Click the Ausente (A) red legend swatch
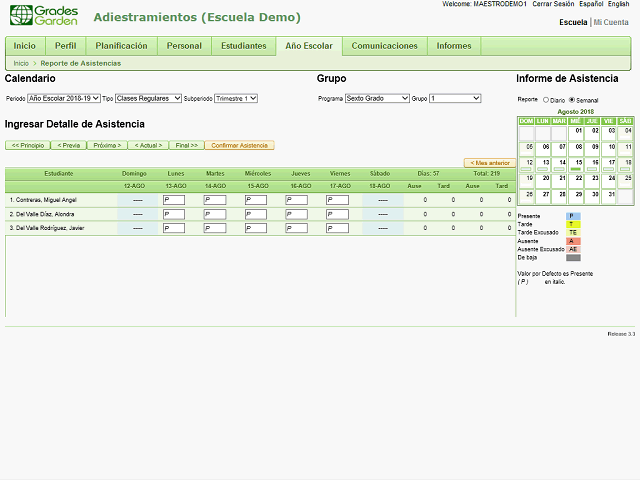This screenshot has height=480, width=640. pos(573,240)
